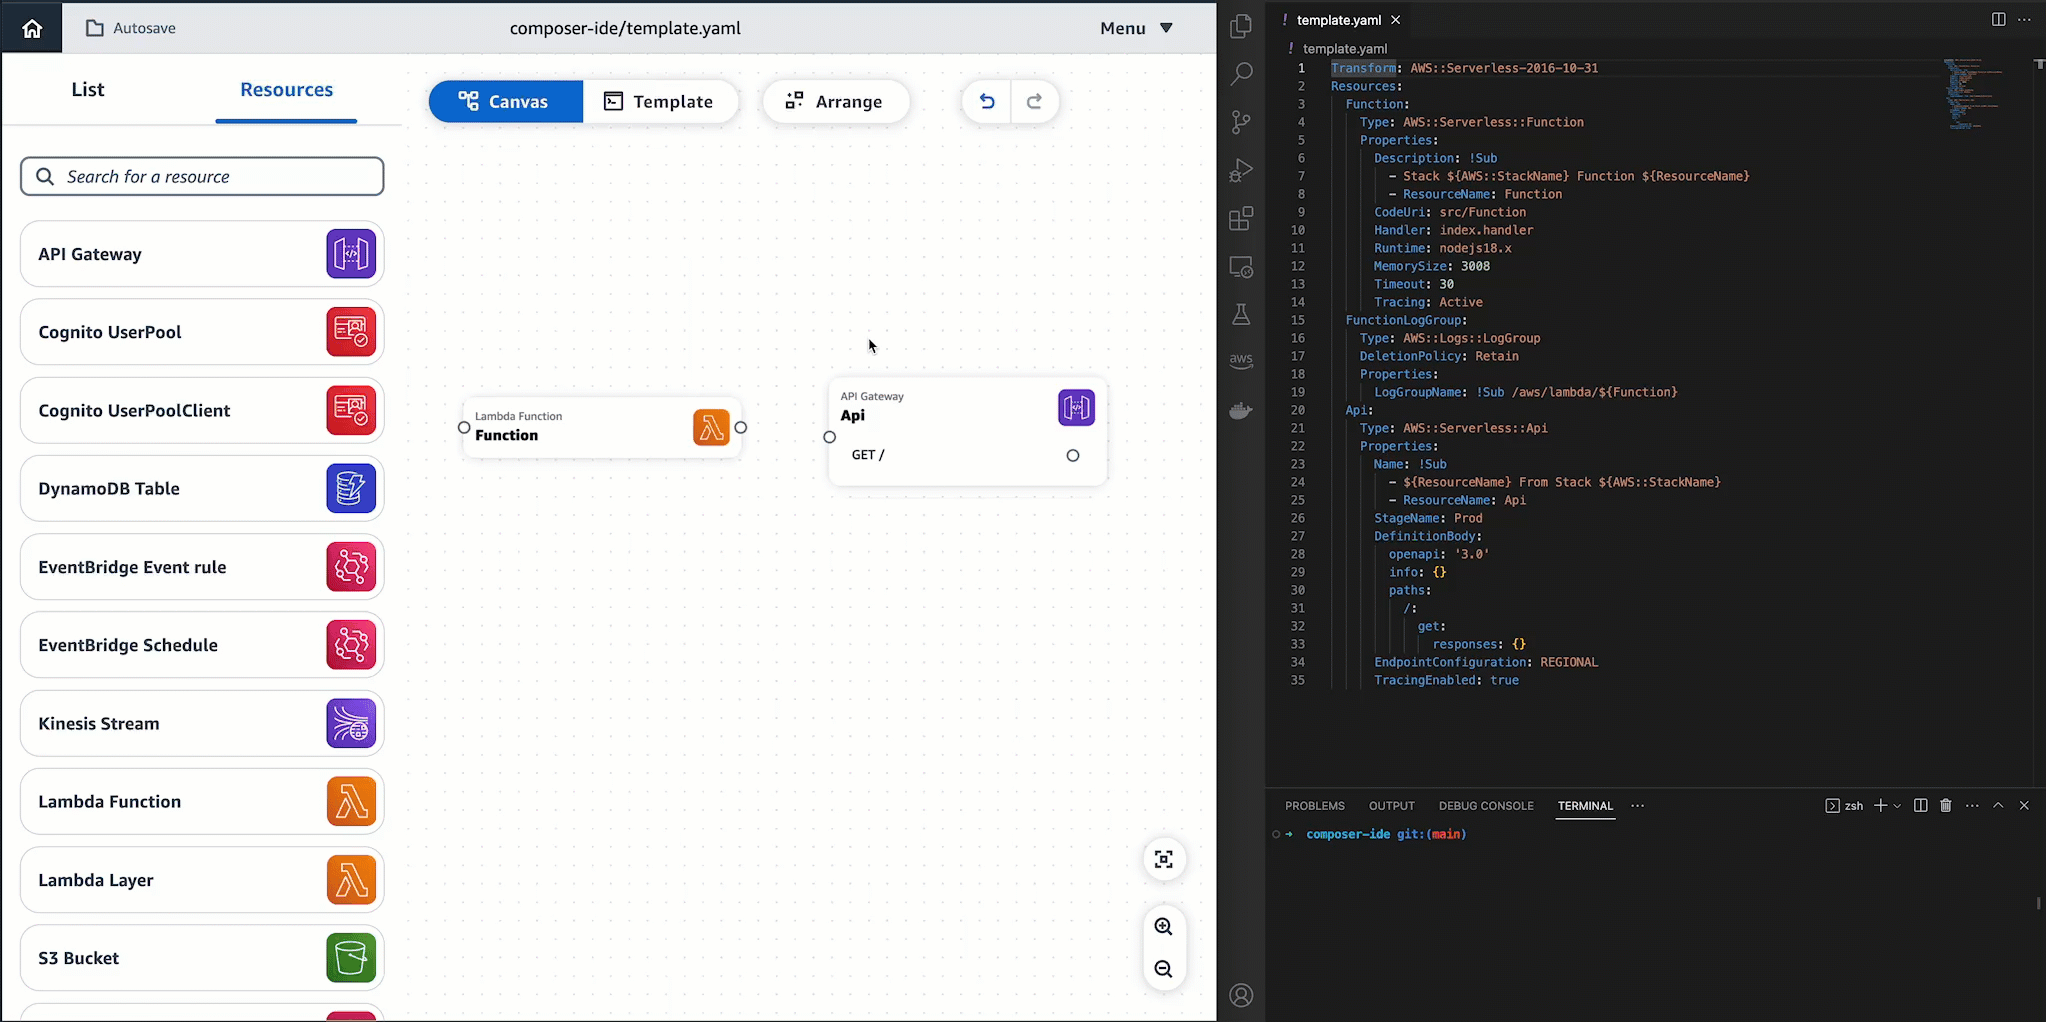Click the Cognito UserPool resource icon

tap(350, 331)
